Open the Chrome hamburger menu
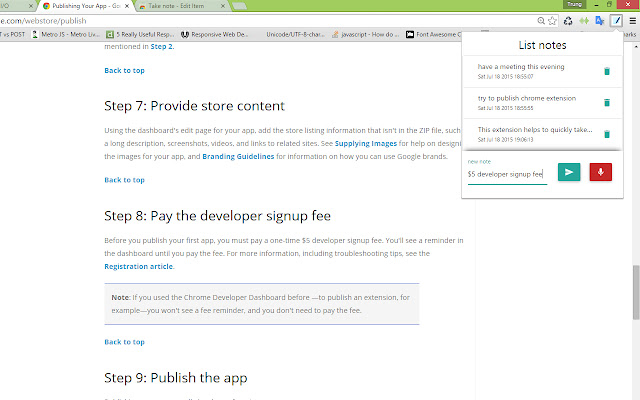 (632, 21)
